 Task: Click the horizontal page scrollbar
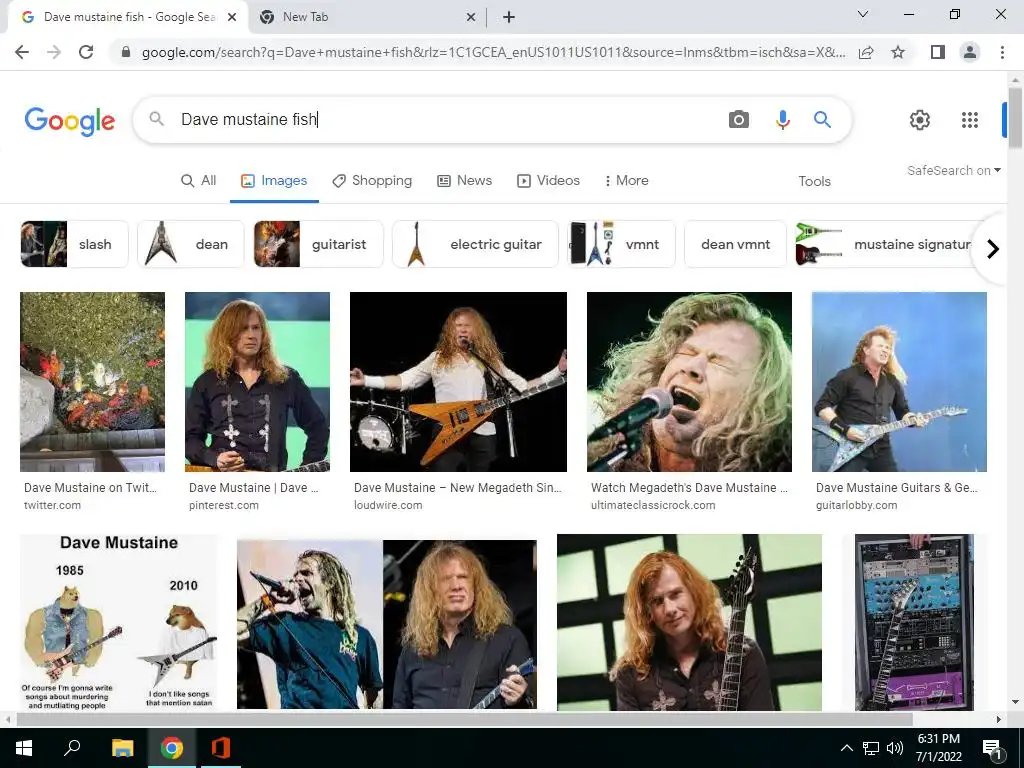pos(464,719)
